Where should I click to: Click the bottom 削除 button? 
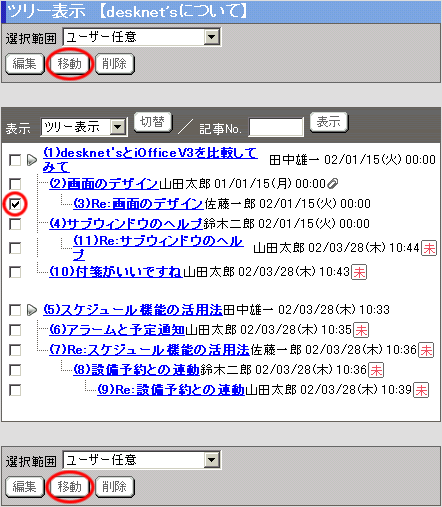(115, 487)
